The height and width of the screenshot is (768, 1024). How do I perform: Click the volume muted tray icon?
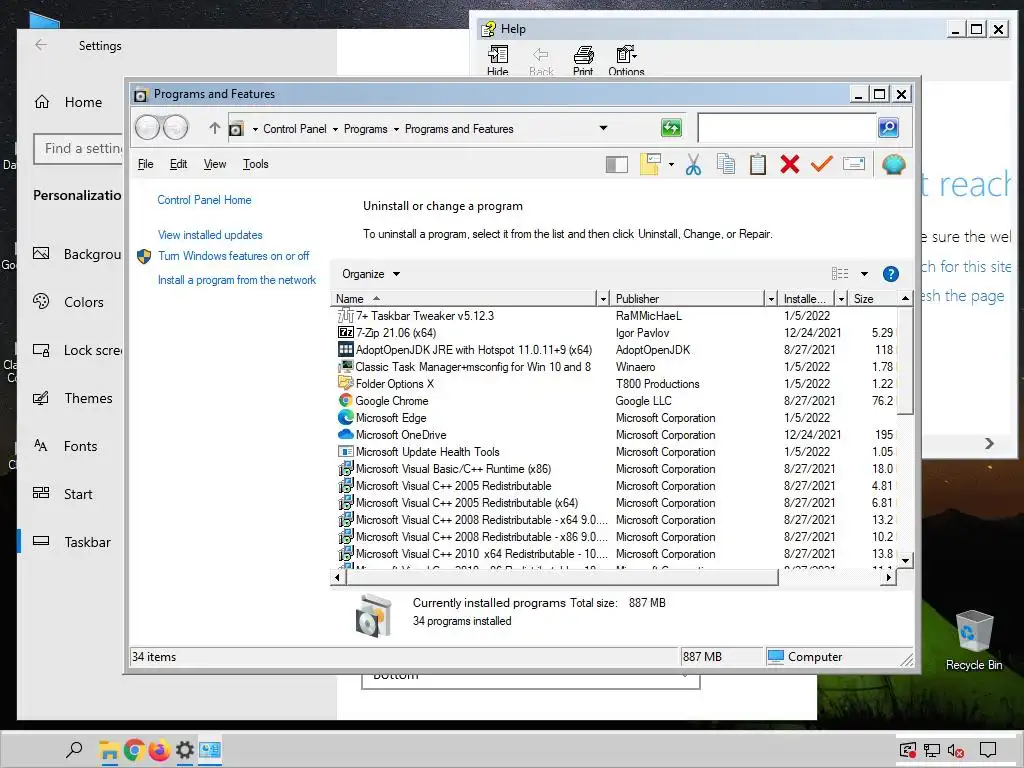click(x=955, y=751)
